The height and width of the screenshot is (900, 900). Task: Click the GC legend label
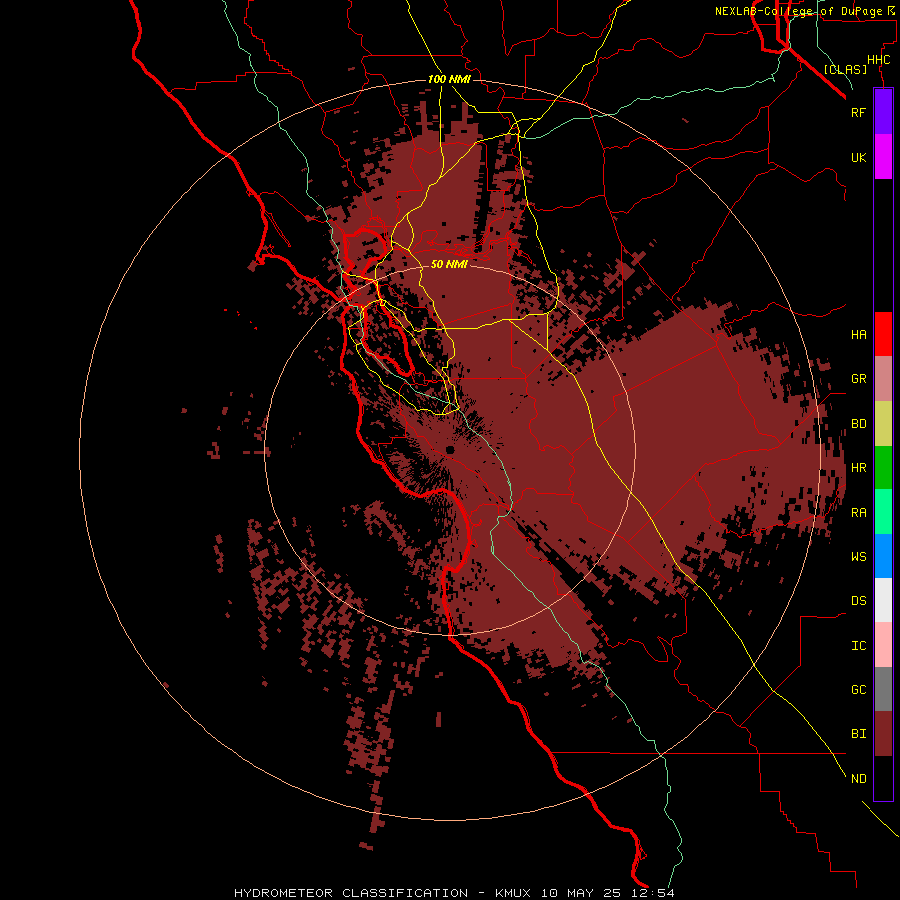[x=858, y=690]
